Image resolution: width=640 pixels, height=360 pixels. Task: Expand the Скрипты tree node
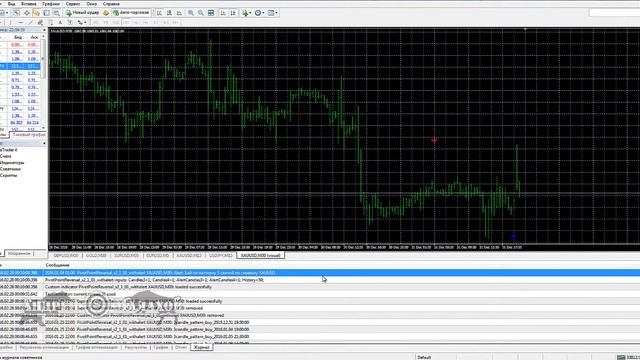9,175
